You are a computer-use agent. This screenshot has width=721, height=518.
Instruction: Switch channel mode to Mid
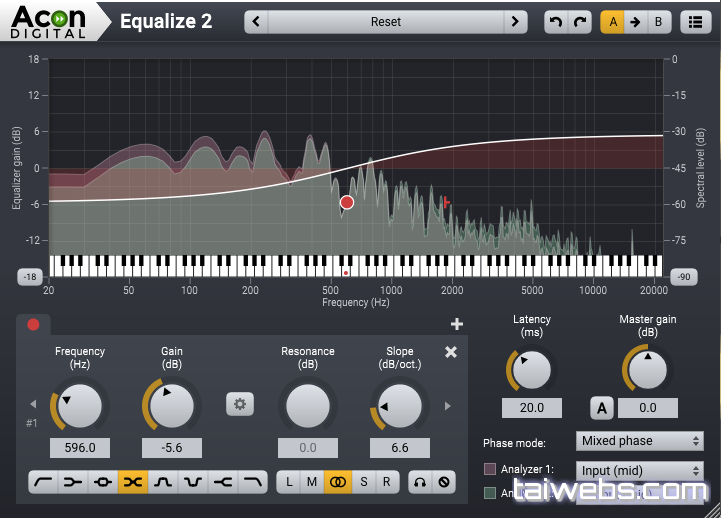pyautogui.click(x=312, y=482)
